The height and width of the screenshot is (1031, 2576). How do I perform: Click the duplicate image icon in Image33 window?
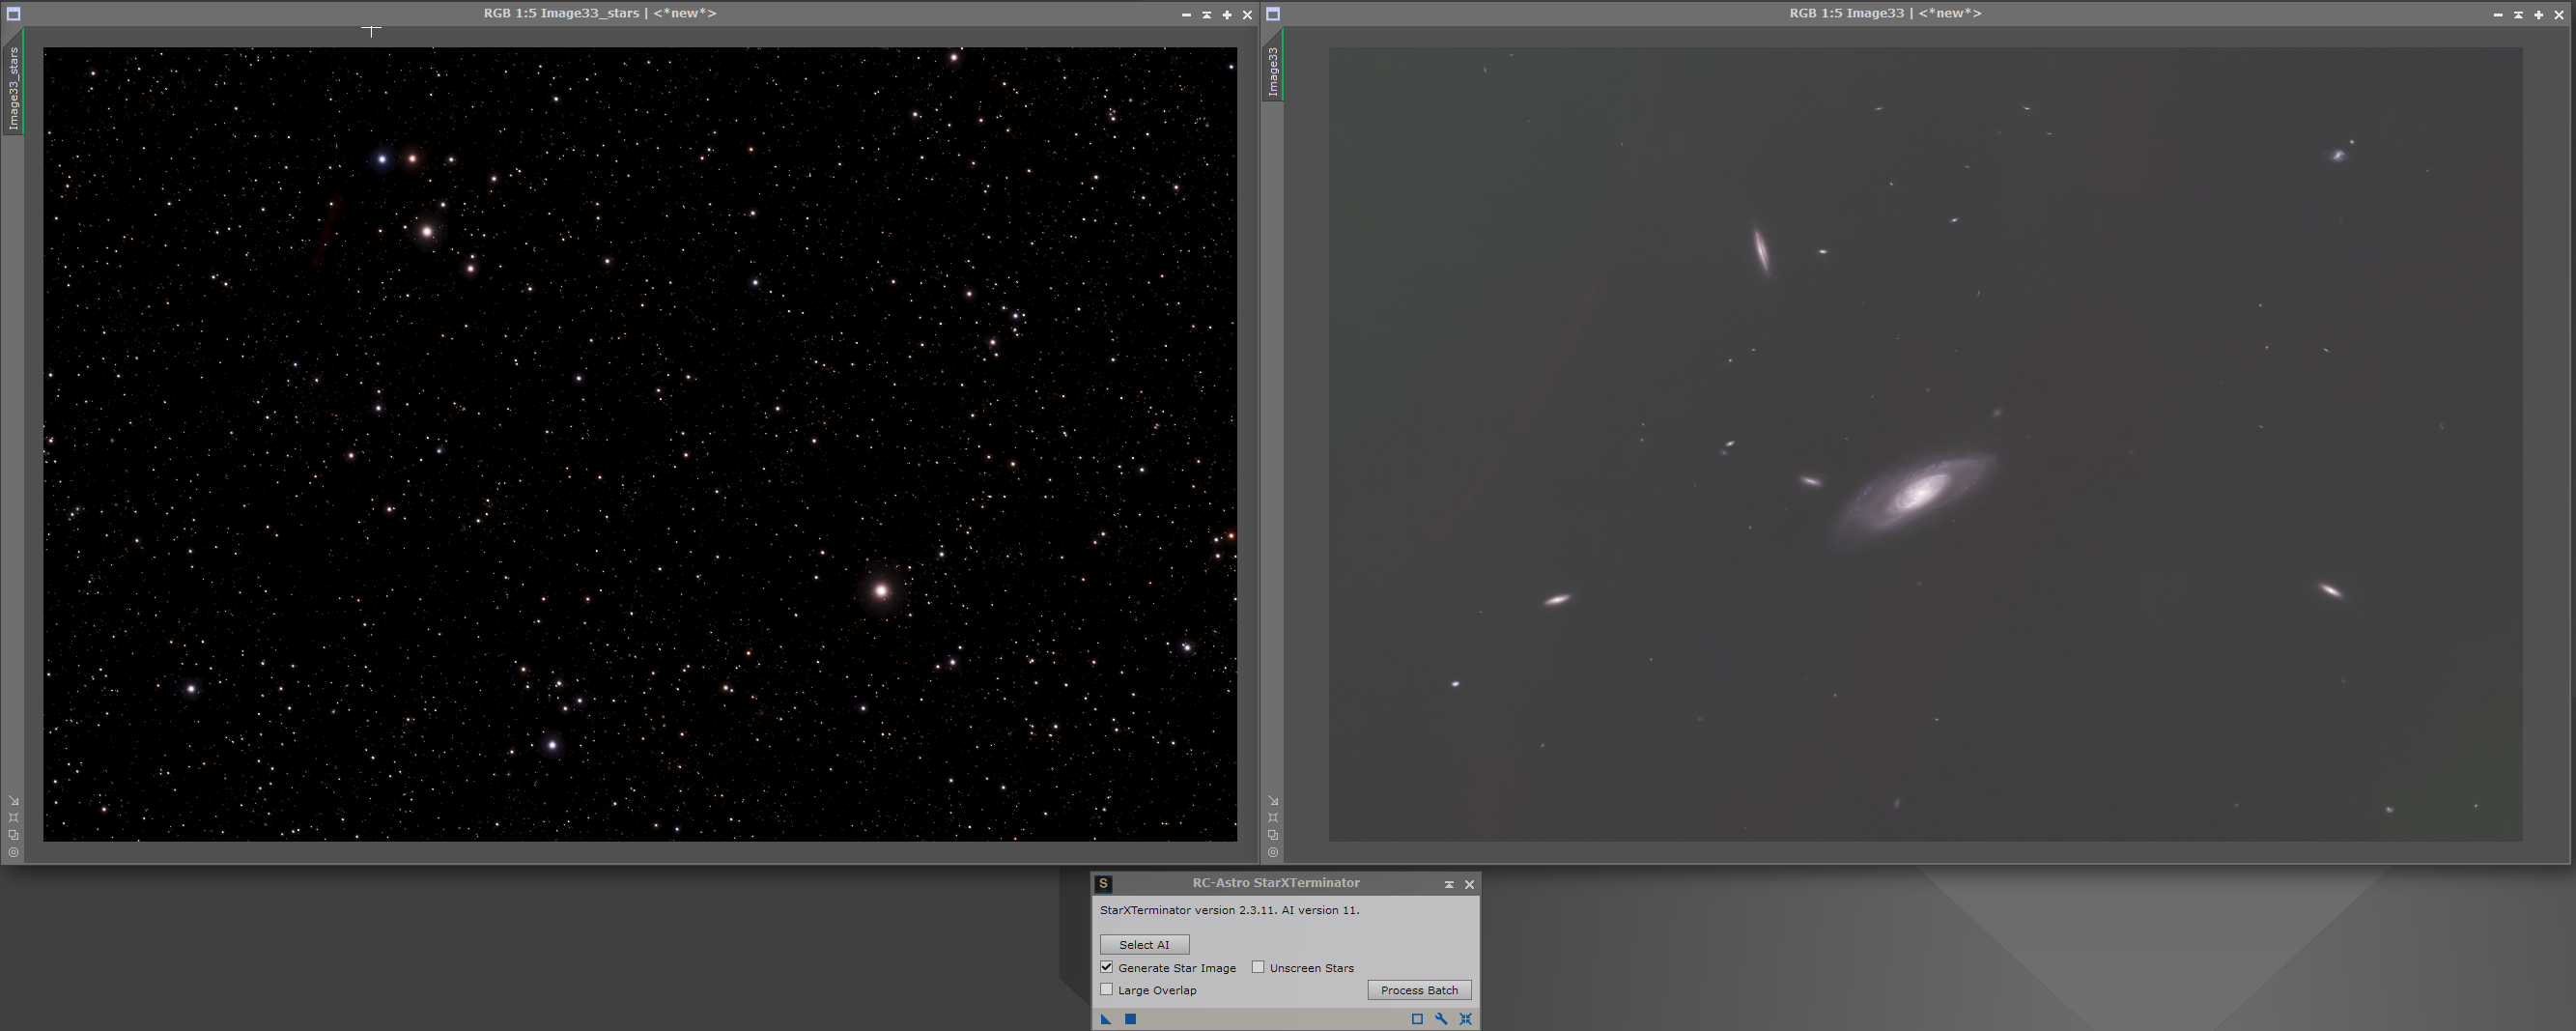click(1273, 834)
